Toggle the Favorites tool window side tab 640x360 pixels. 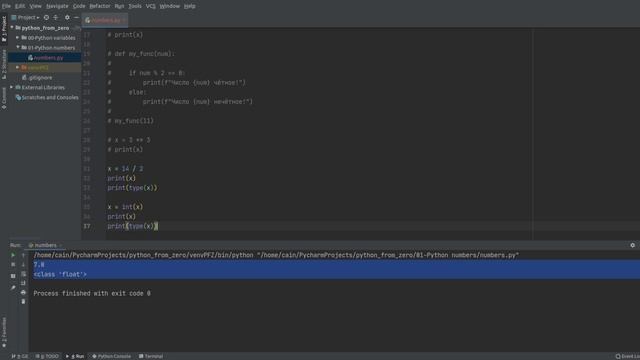[x=4, y=332]
